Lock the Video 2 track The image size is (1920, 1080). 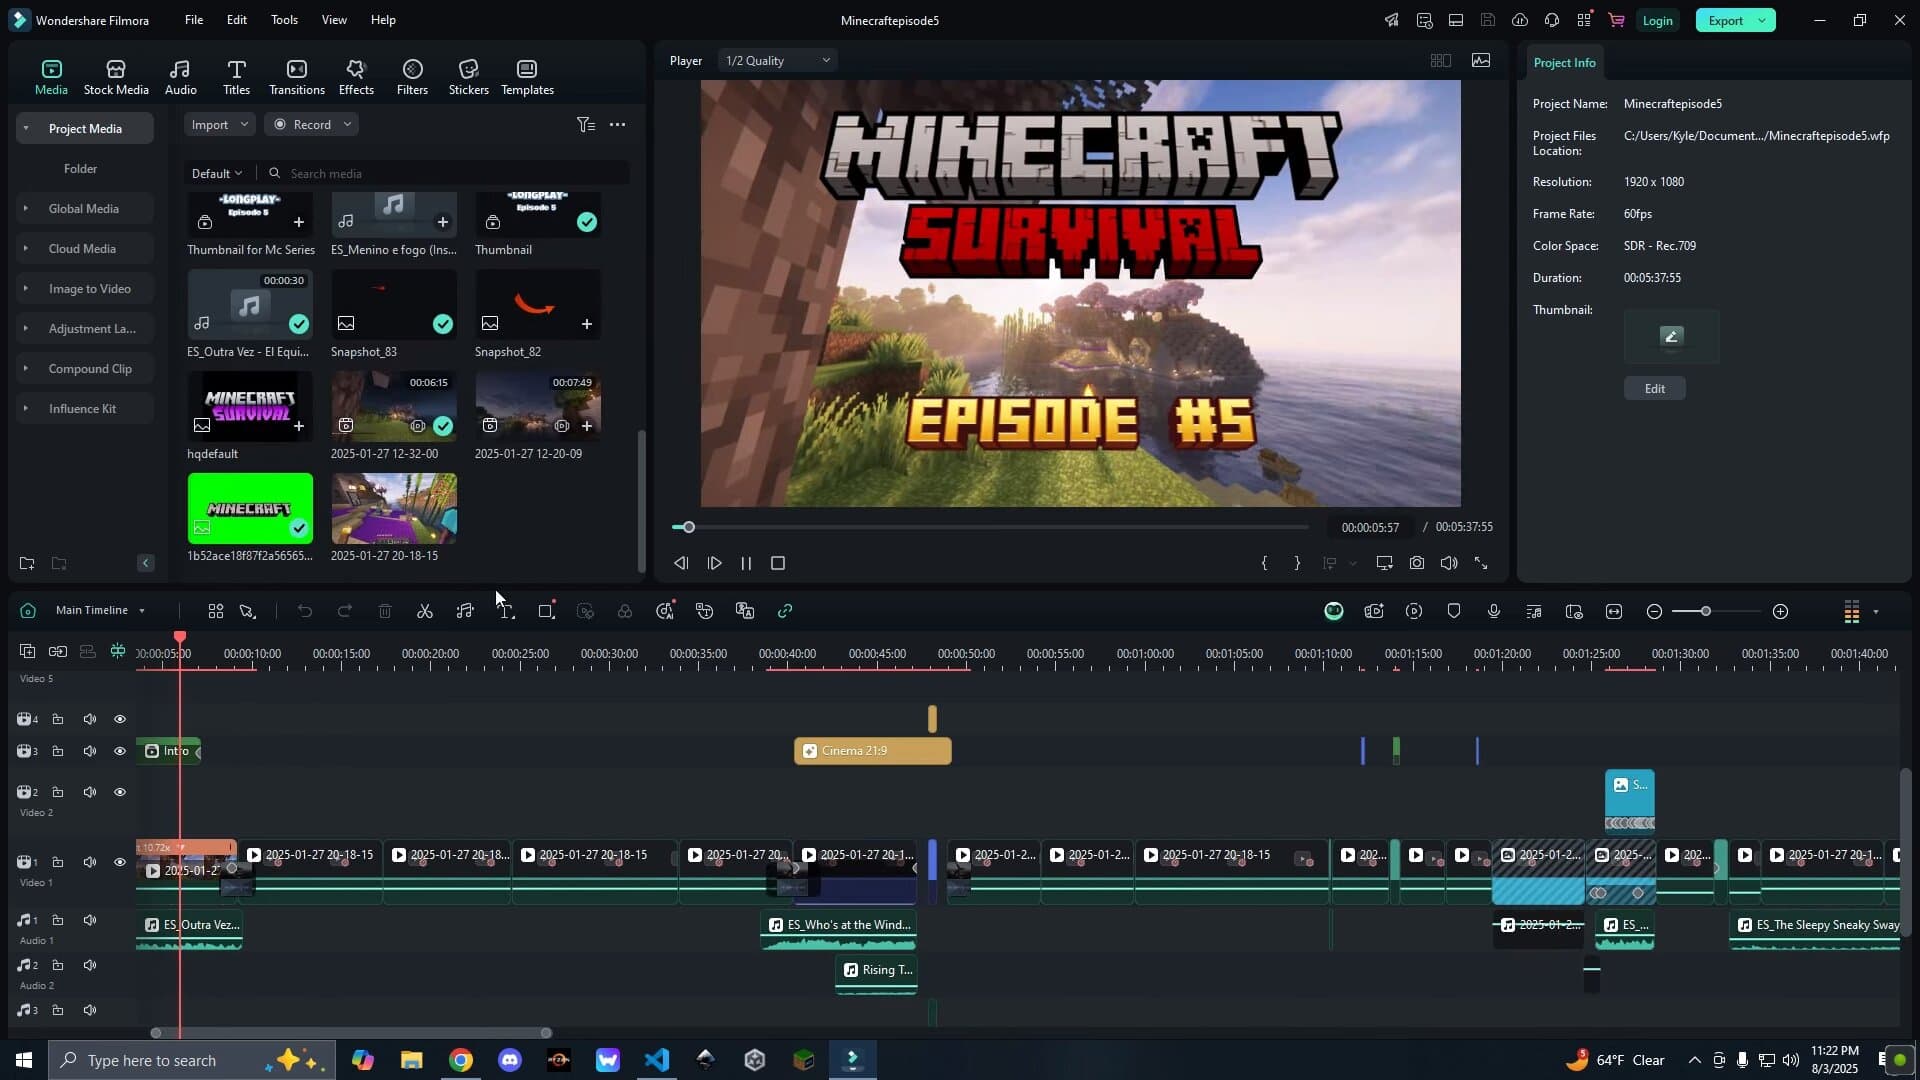(x=58, y=791)
